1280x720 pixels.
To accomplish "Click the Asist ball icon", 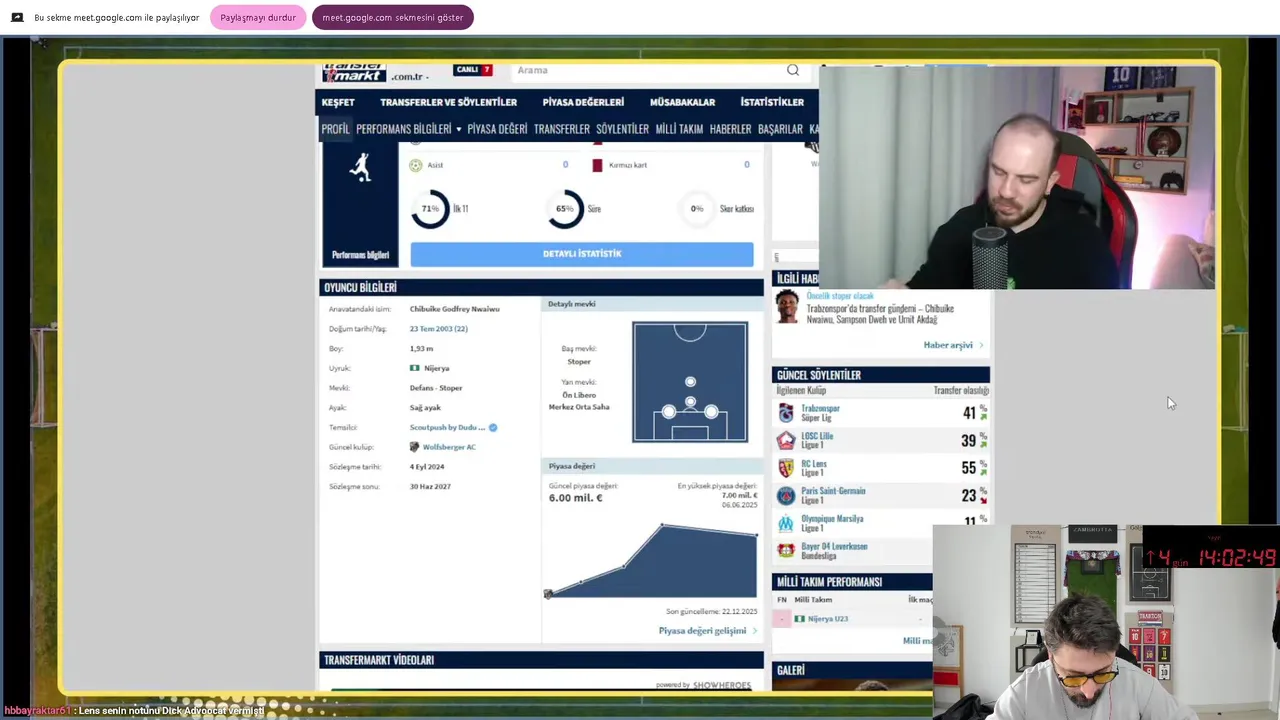I will click(x=416, y=165).
